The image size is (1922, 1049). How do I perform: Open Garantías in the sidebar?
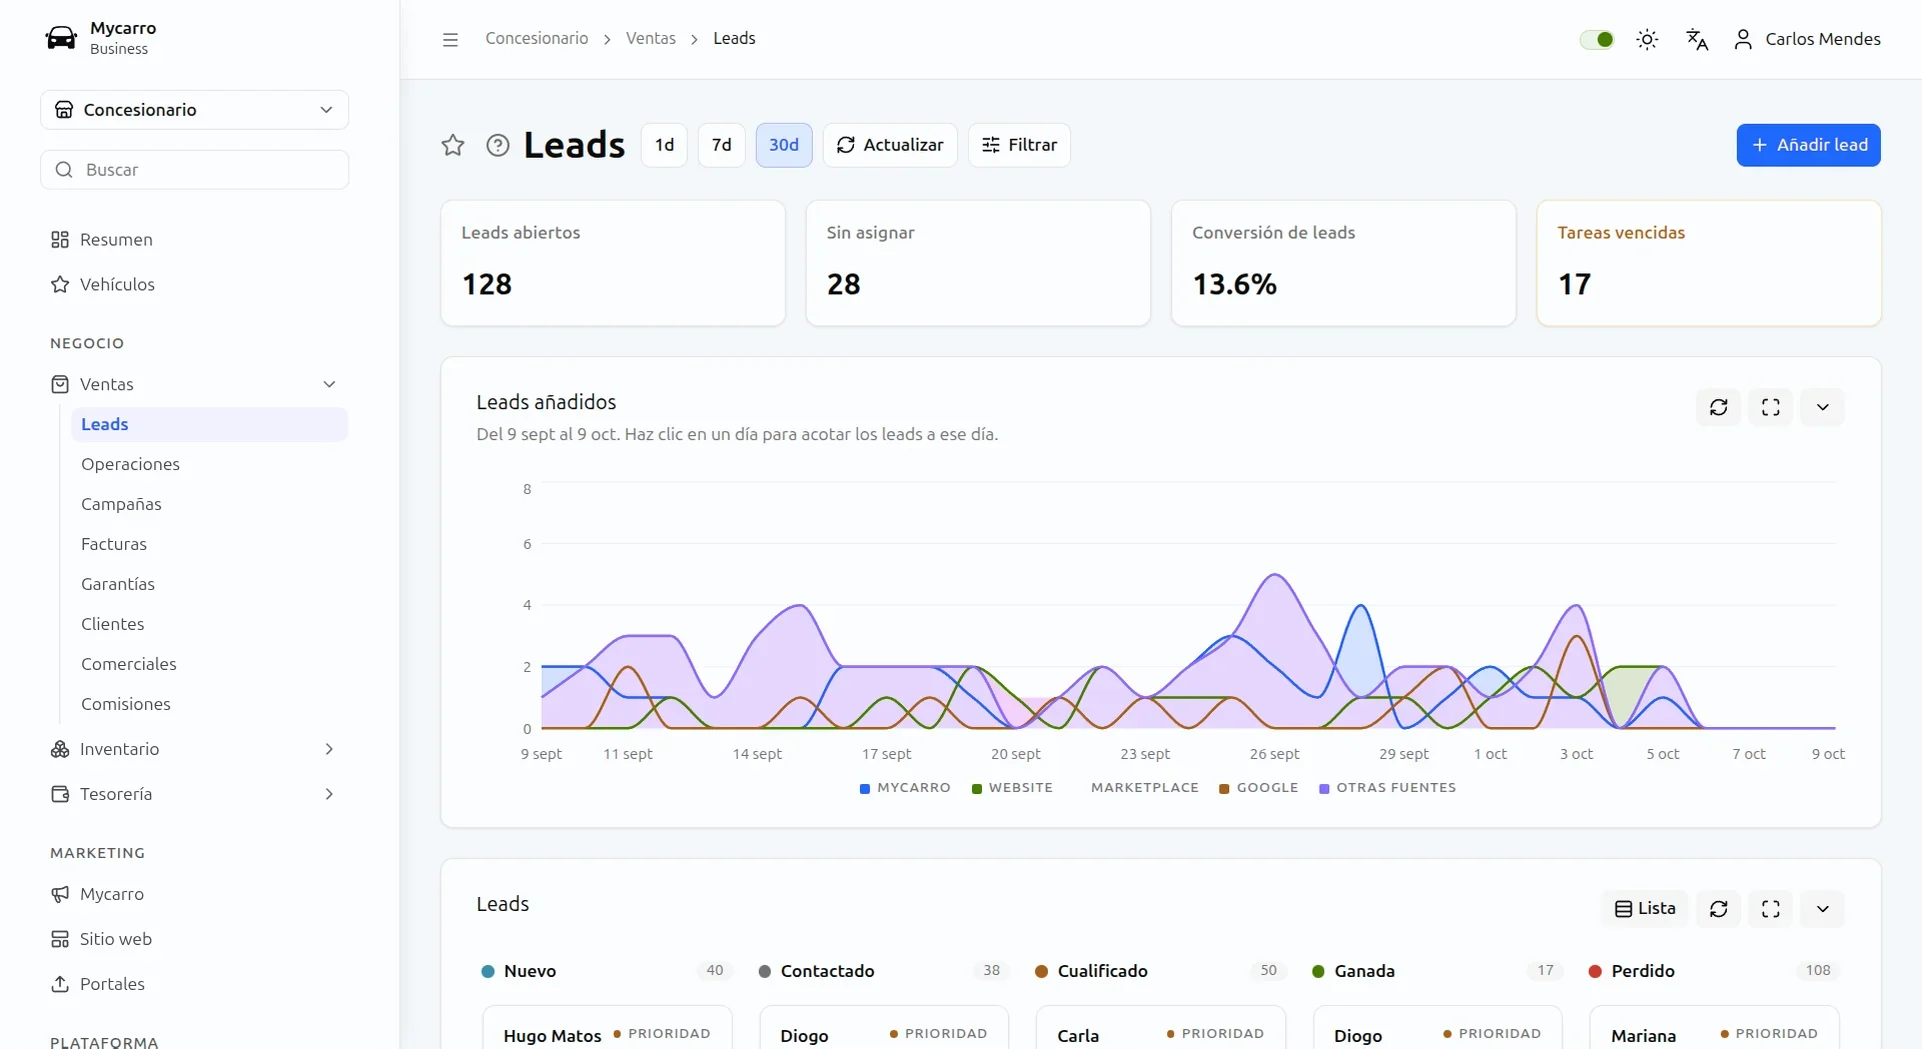210,584
